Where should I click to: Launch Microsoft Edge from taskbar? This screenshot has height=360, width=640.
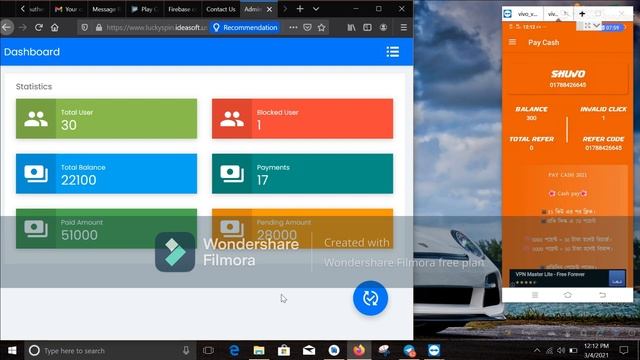(234, 350)
